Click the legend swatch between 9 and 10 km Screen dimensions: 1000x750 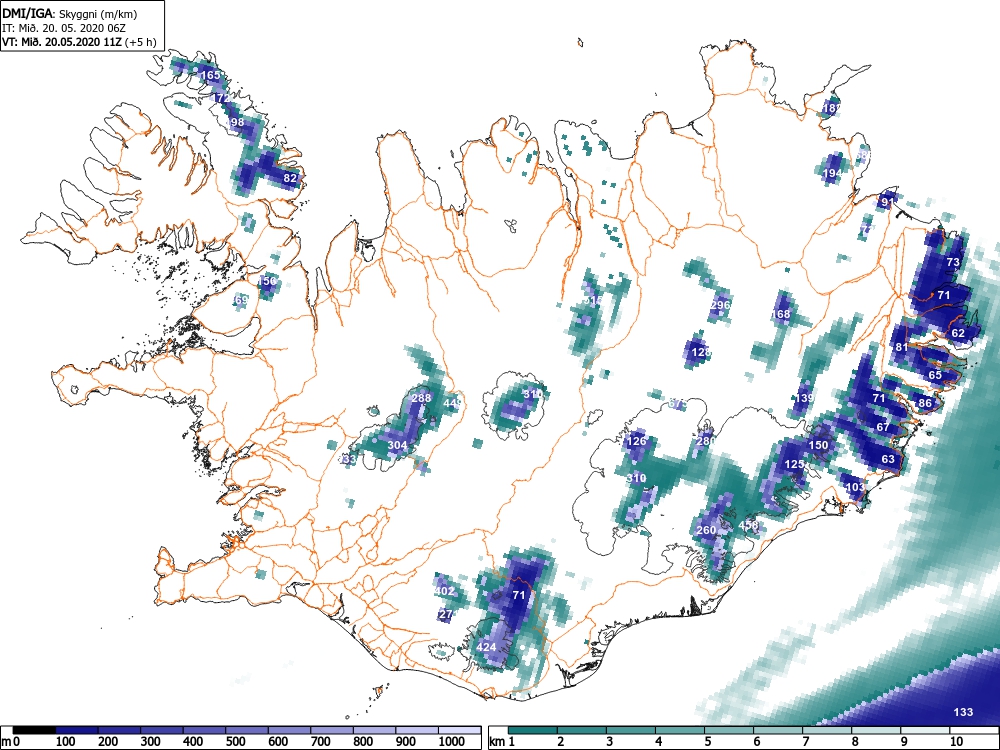(925, 730)
